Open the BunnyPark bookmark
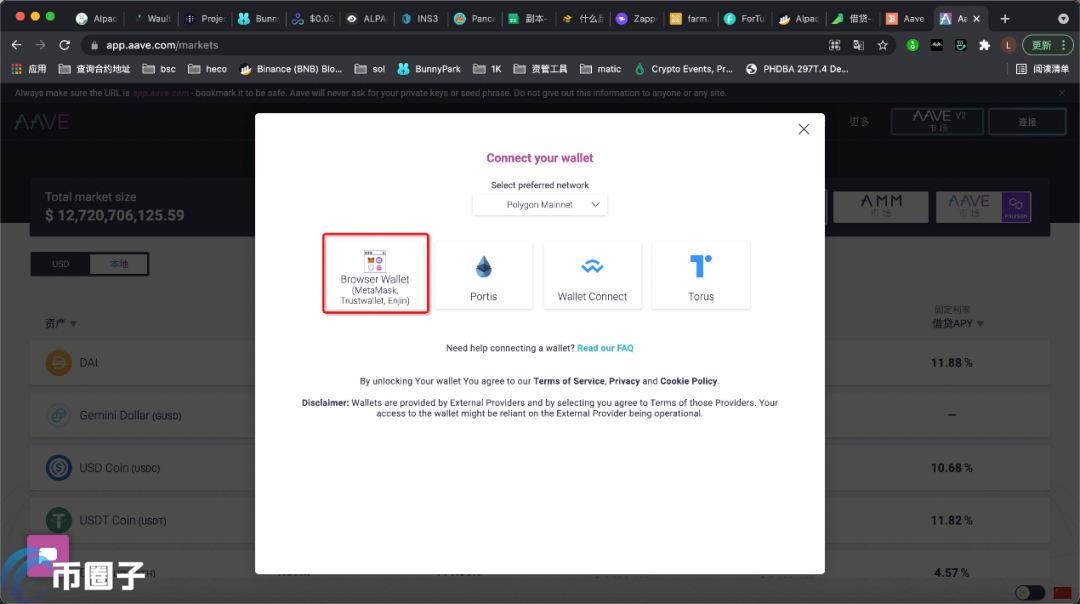The height and width of the screenshot is (604, 1080). coord(429,69)
